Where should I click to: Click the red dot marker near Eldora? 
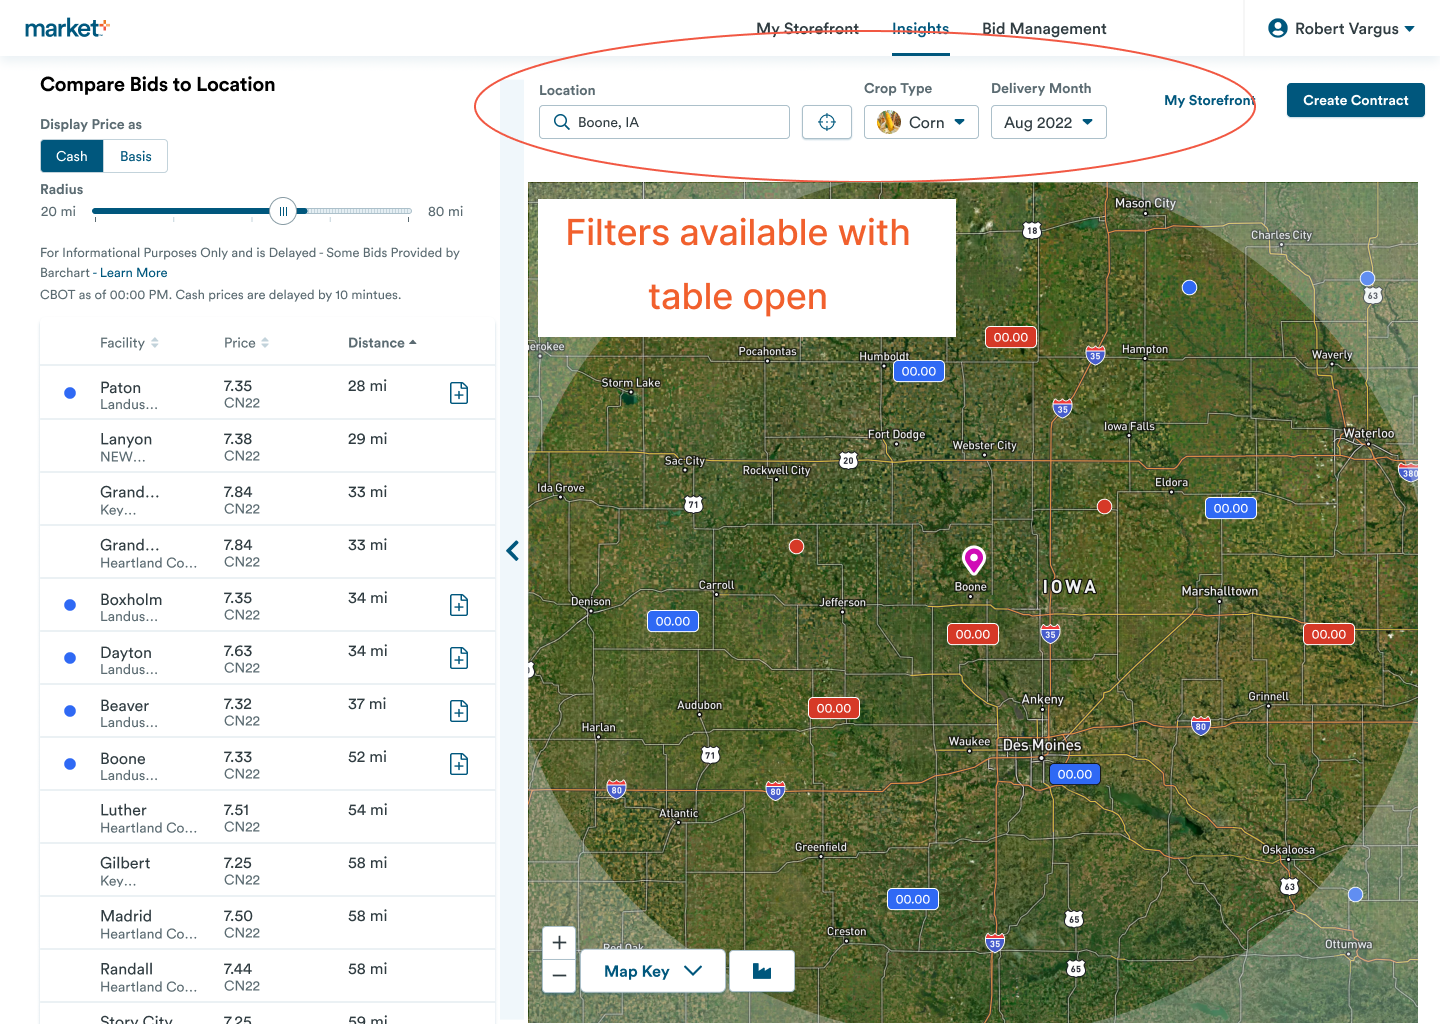tap(1104, 506)
